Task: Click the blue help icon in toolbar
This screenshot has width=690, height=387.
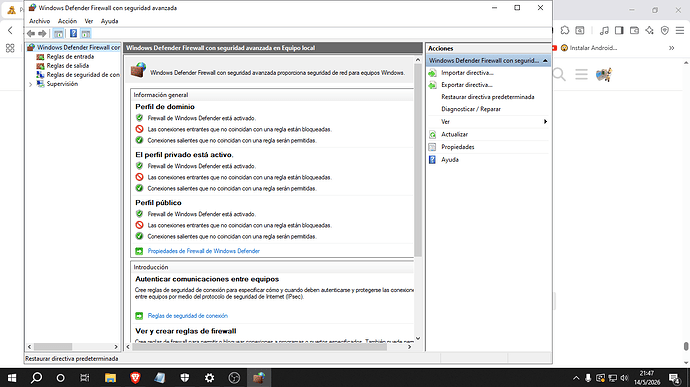Action: pyautogui.click(x=73, y=33)
